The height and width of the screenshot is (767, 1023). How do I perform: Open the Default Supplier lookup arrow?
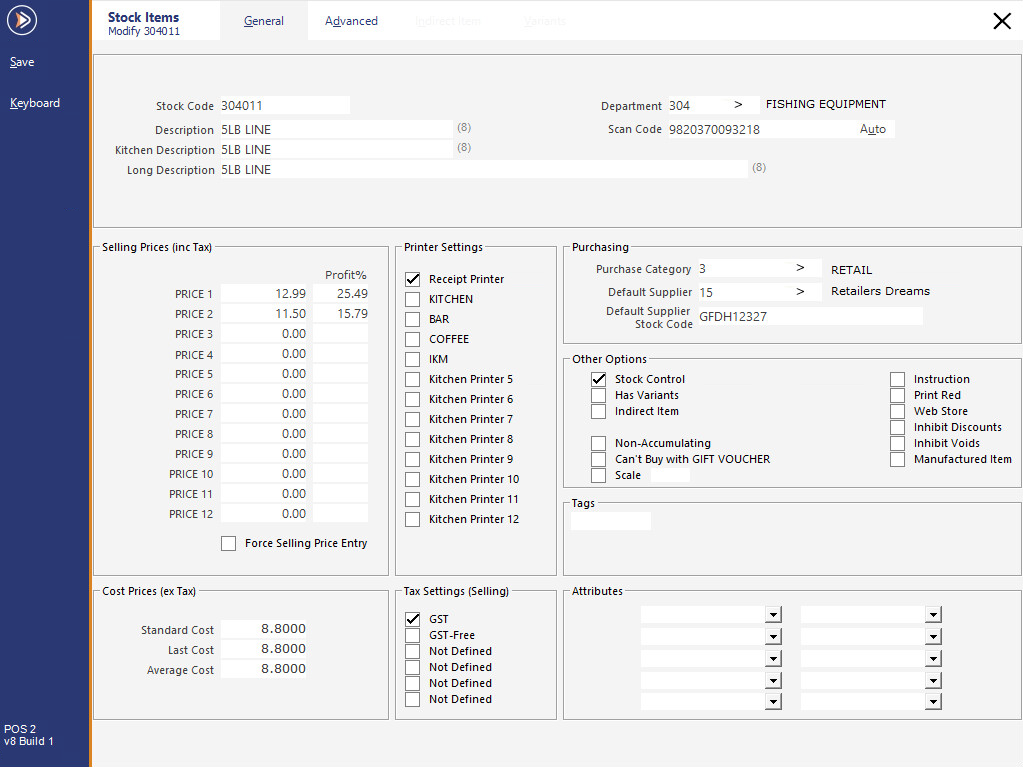800,292
